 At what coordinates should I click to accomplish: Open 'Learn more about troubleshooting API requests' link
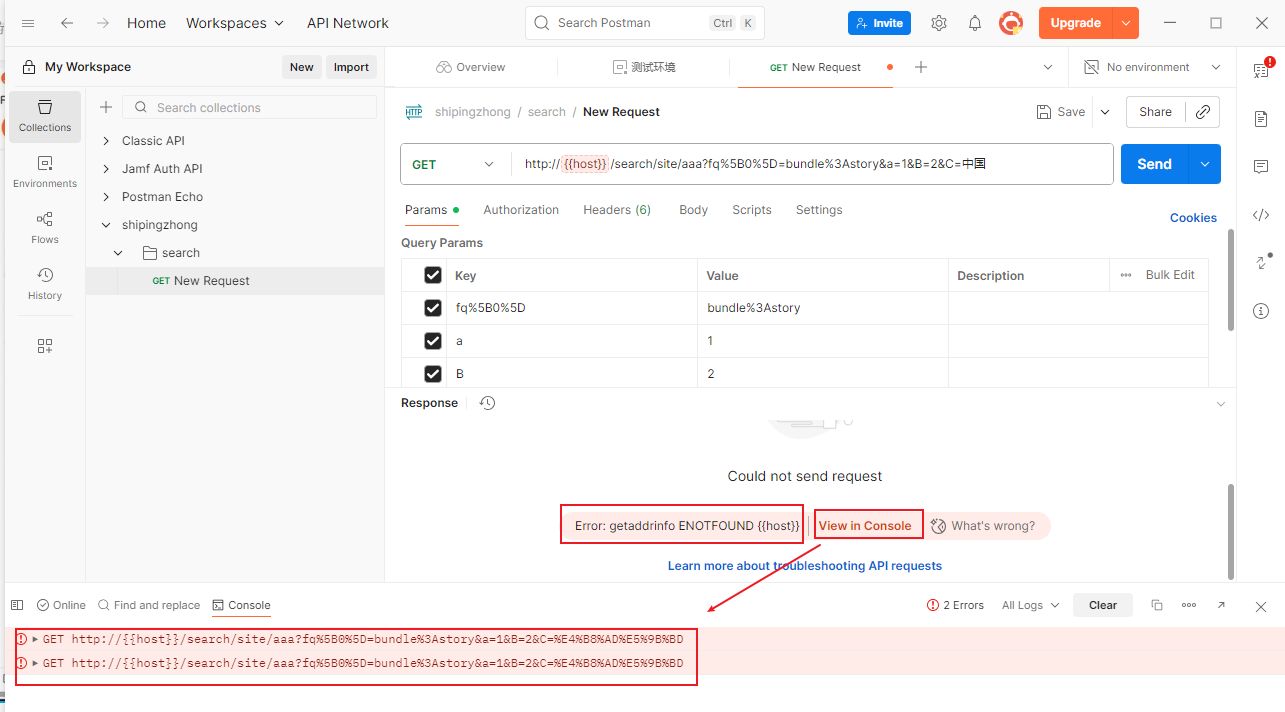click(x=804, y=566)
